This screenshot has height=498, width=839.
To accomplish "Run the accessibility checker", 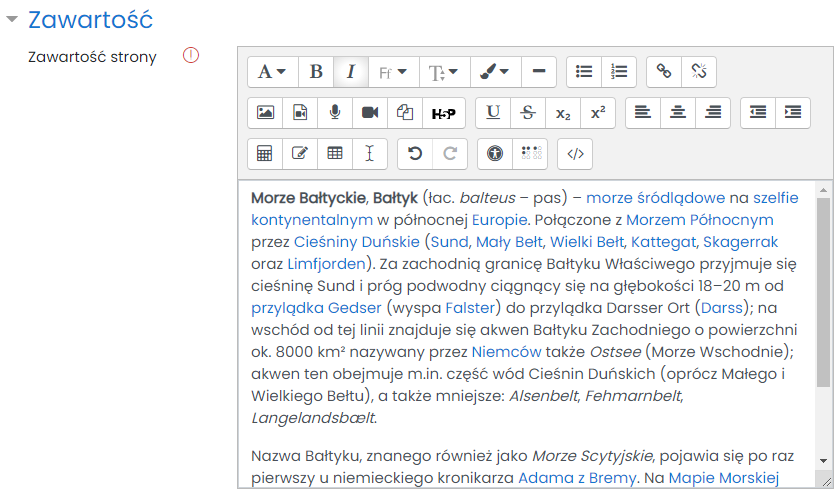I will [494, 154].
